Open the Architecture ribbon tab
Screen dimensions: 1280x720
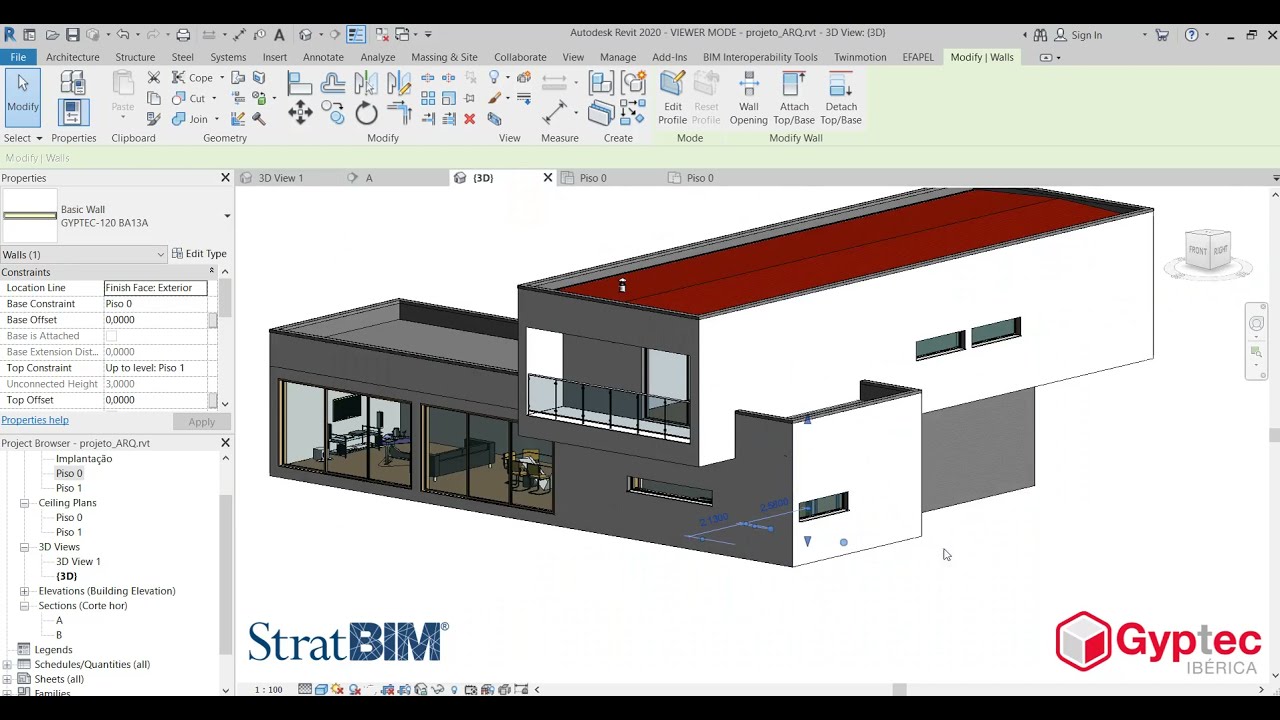(x=72, y=57)
